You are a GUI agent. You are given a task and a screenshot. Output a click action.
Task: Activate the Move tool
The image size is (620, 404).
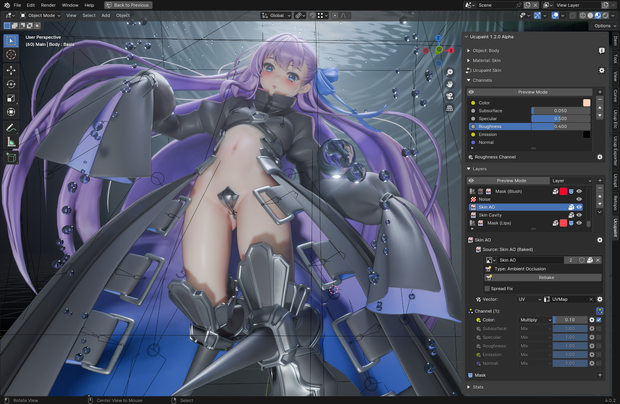pos(11,70)
